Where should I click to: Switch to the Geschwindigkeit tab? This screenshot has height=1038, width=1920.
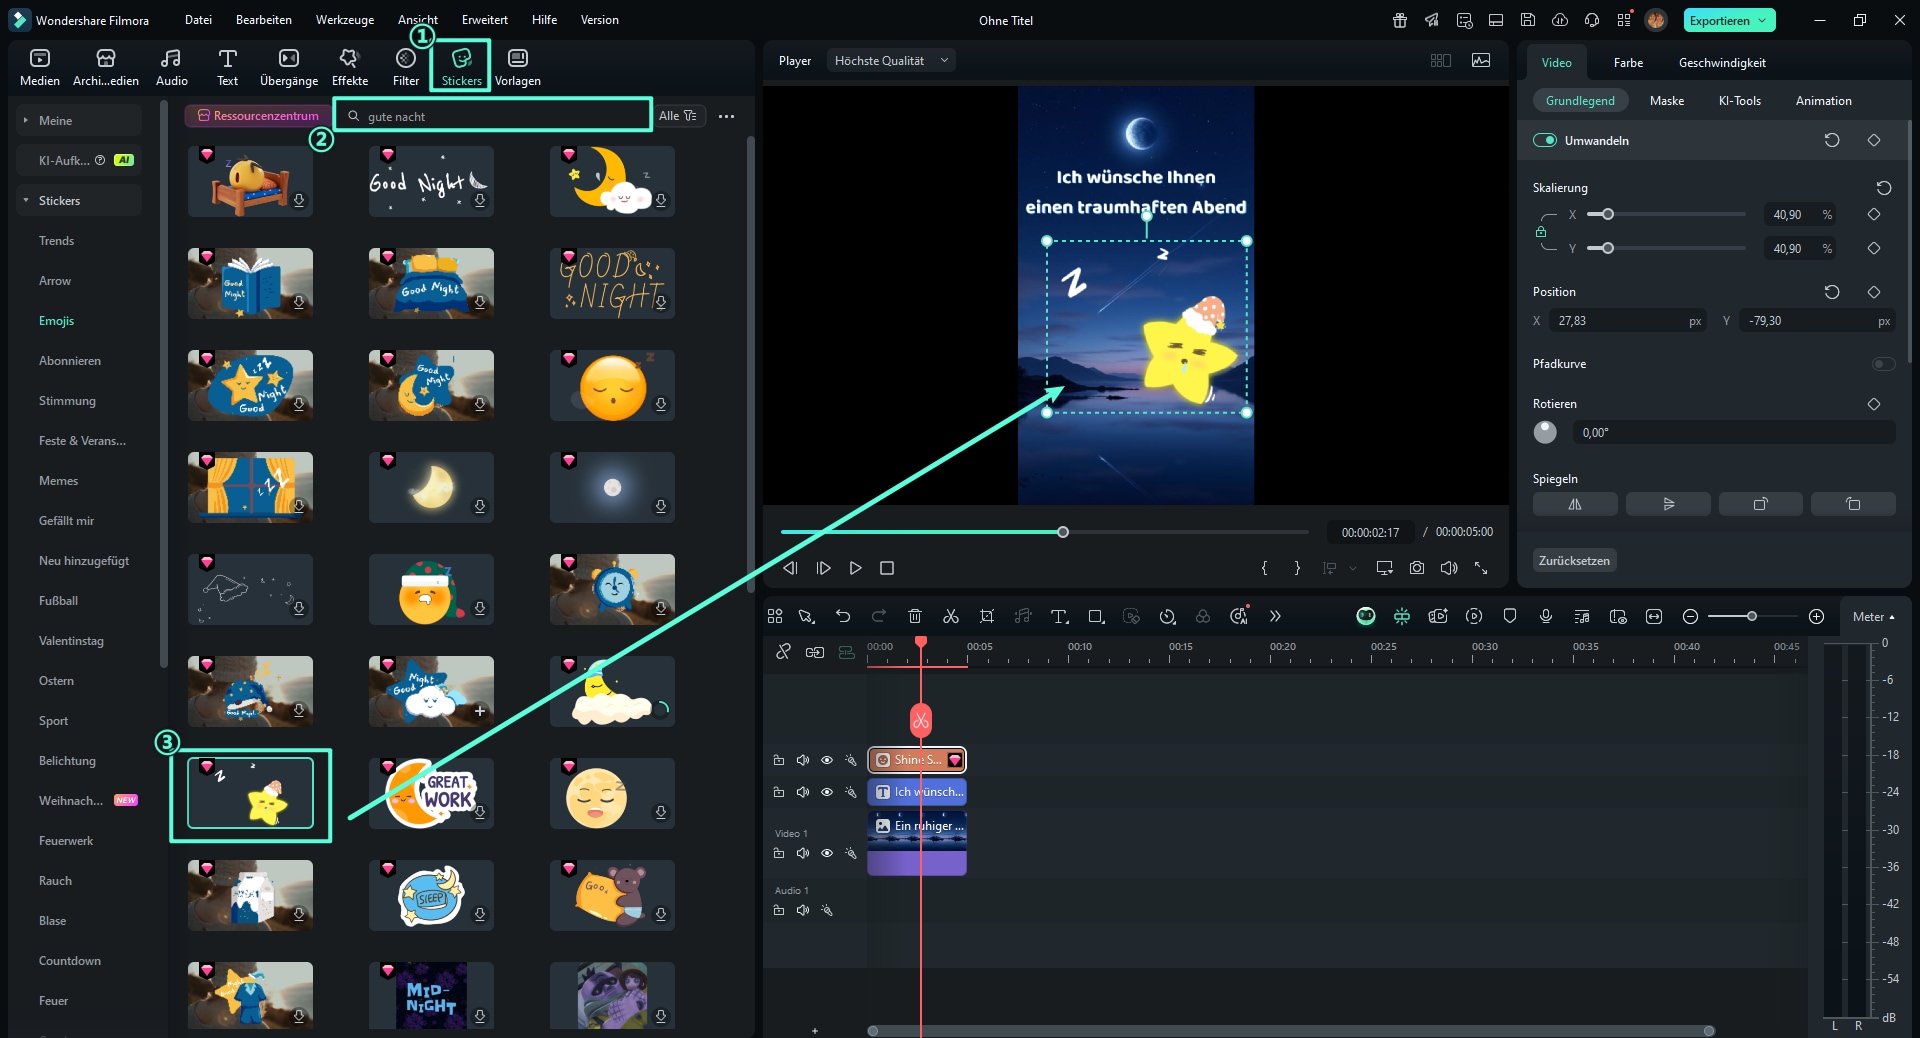[1722, 63]
